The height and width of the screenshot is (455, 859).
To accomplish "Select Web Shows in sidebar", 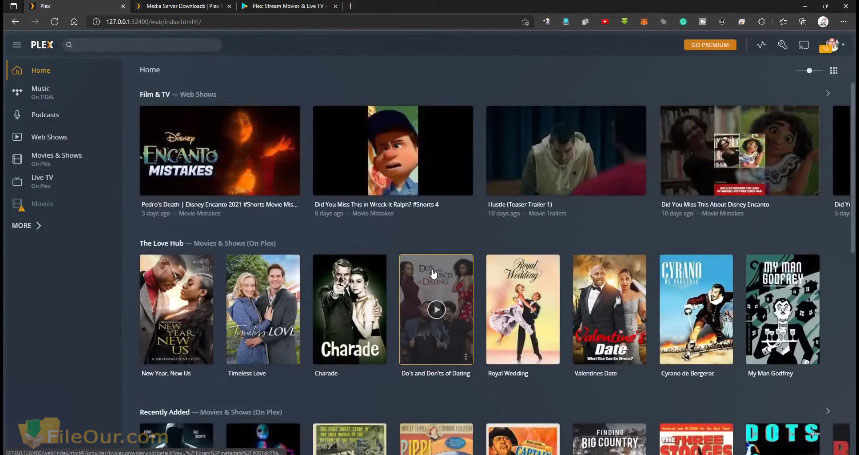I will (x=49, y=137).
